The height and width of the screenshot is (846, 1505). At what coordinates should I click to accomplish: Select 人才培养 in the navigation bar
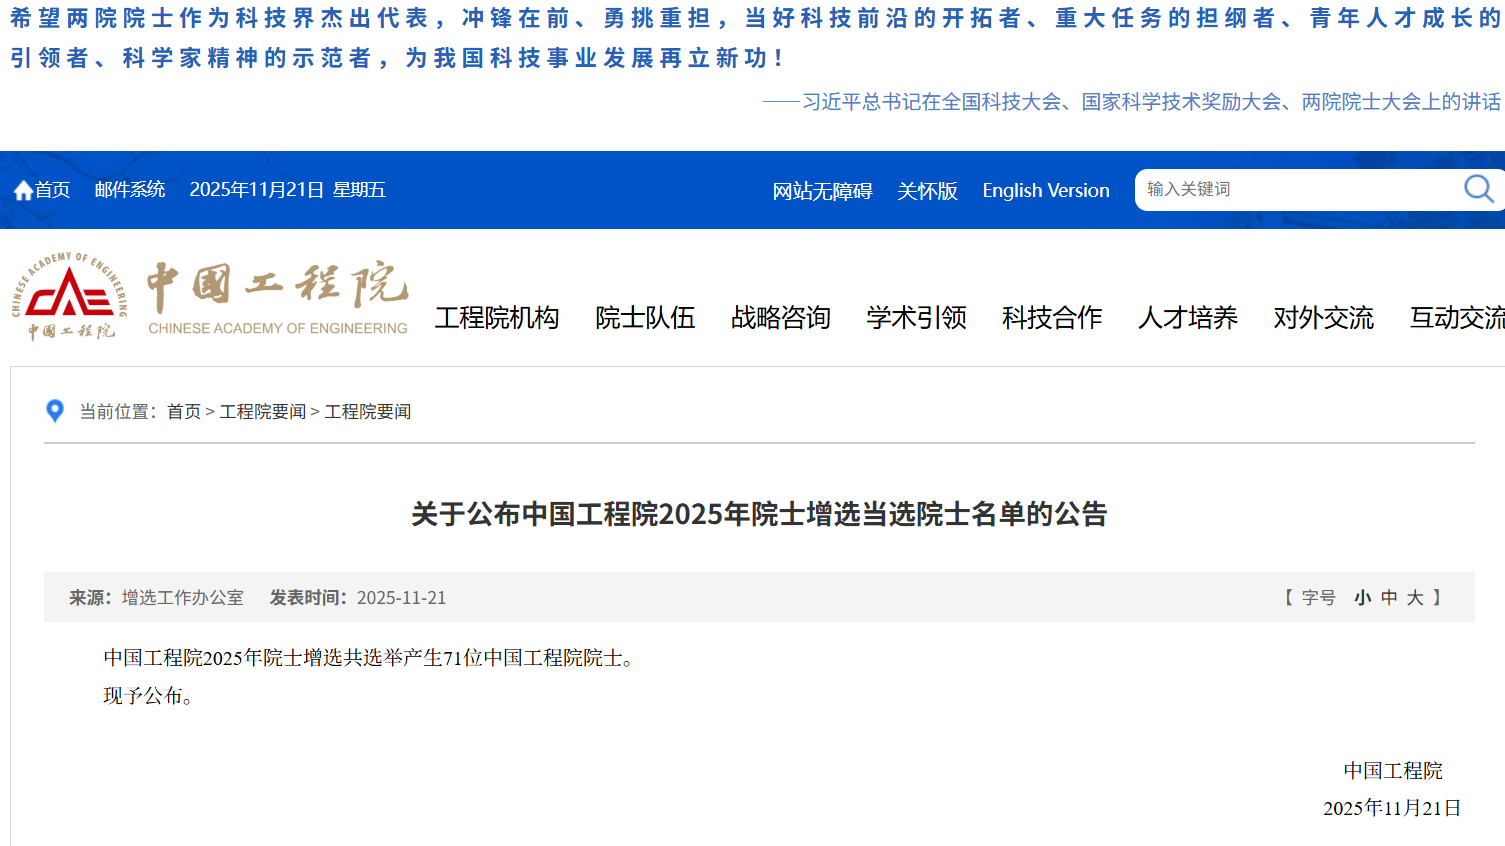click(x=1187, y=317)
